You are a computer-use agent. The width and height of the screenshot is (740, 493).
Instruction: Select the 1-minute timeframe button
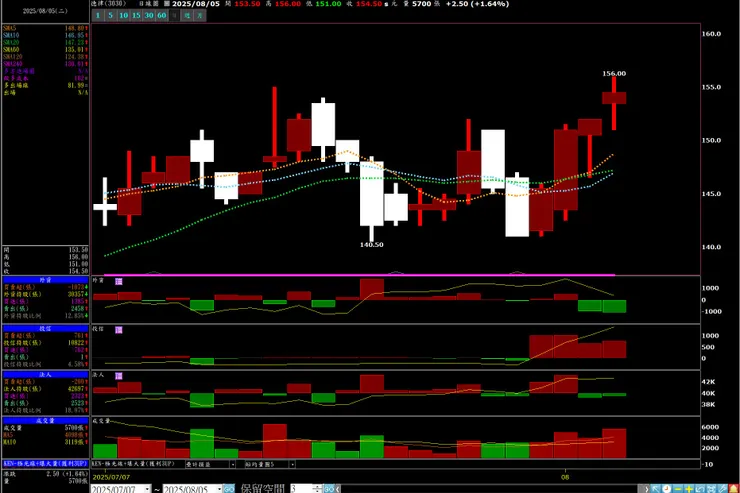pos(98,16)
